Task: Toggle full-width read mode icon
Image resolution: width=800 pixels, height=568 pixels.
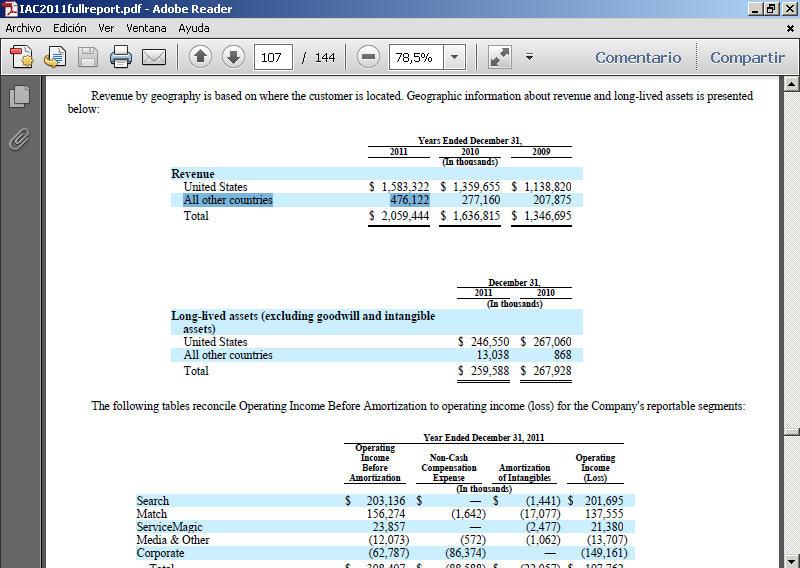Action: (499, 57)
